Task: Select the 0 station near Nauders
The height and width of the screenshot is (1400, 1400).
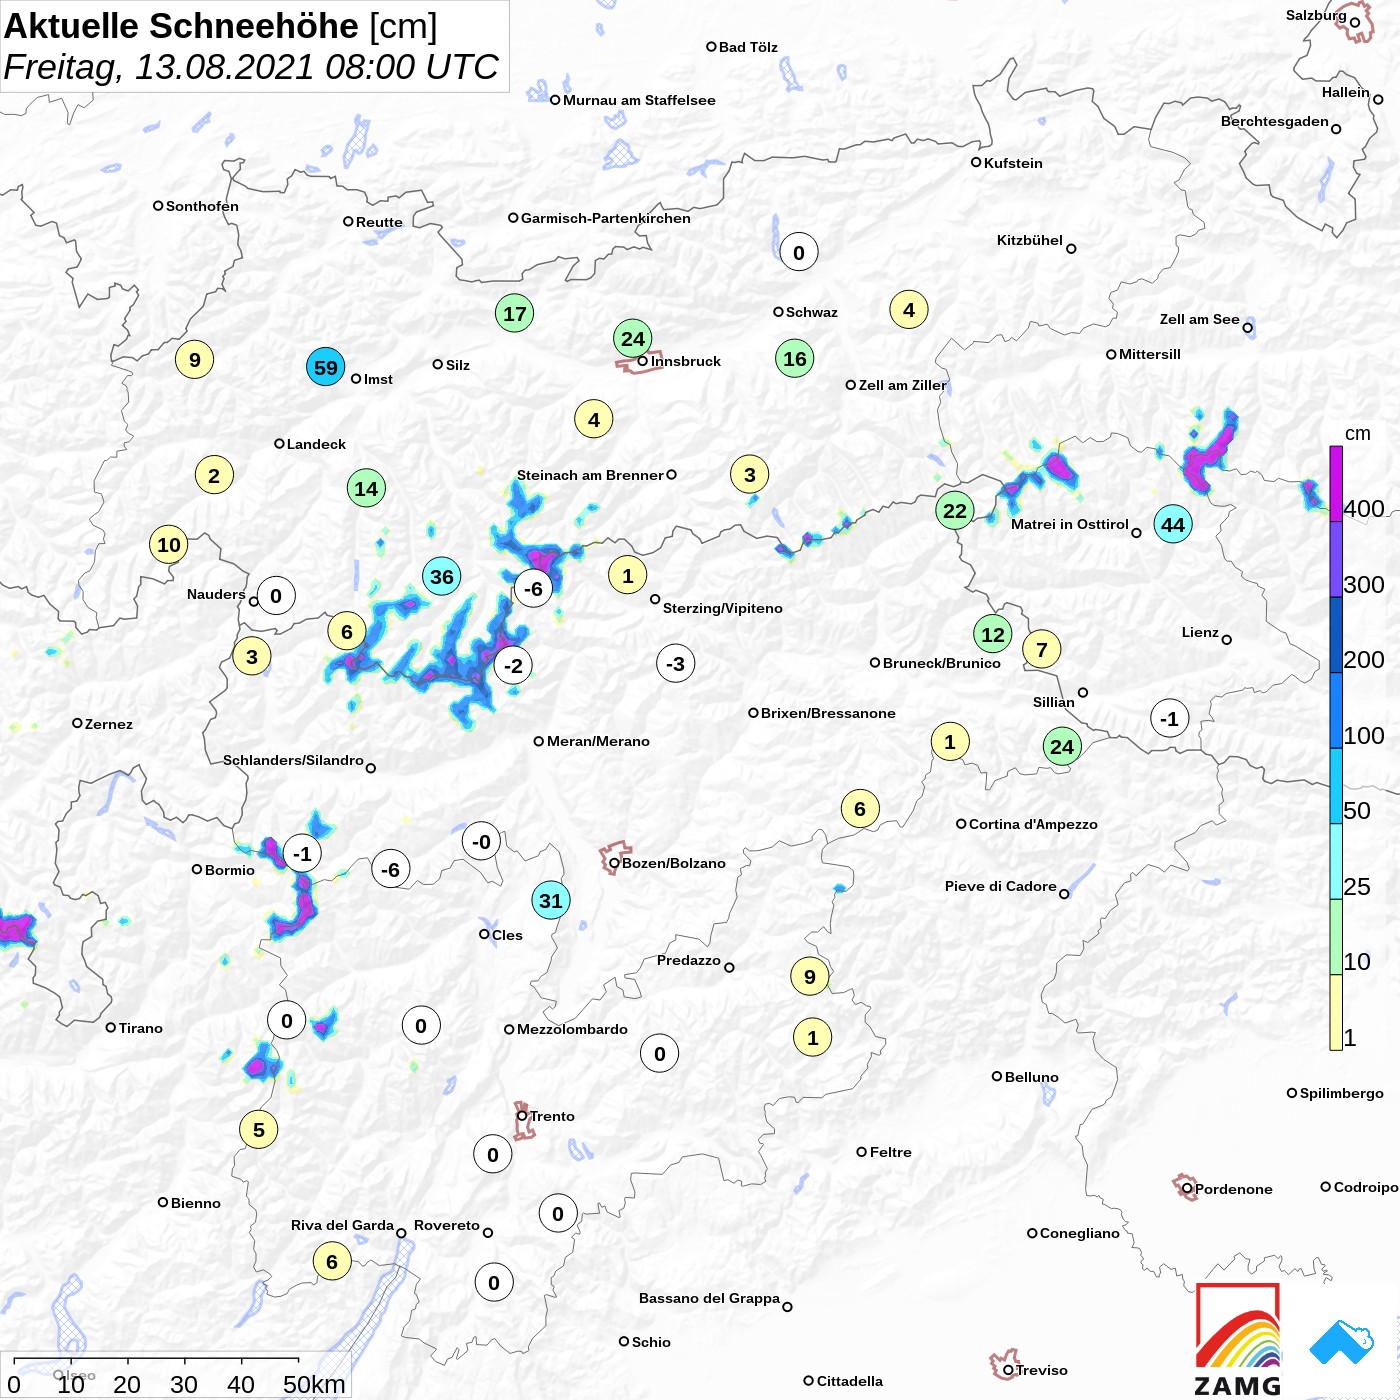Action: coord(276,596)
